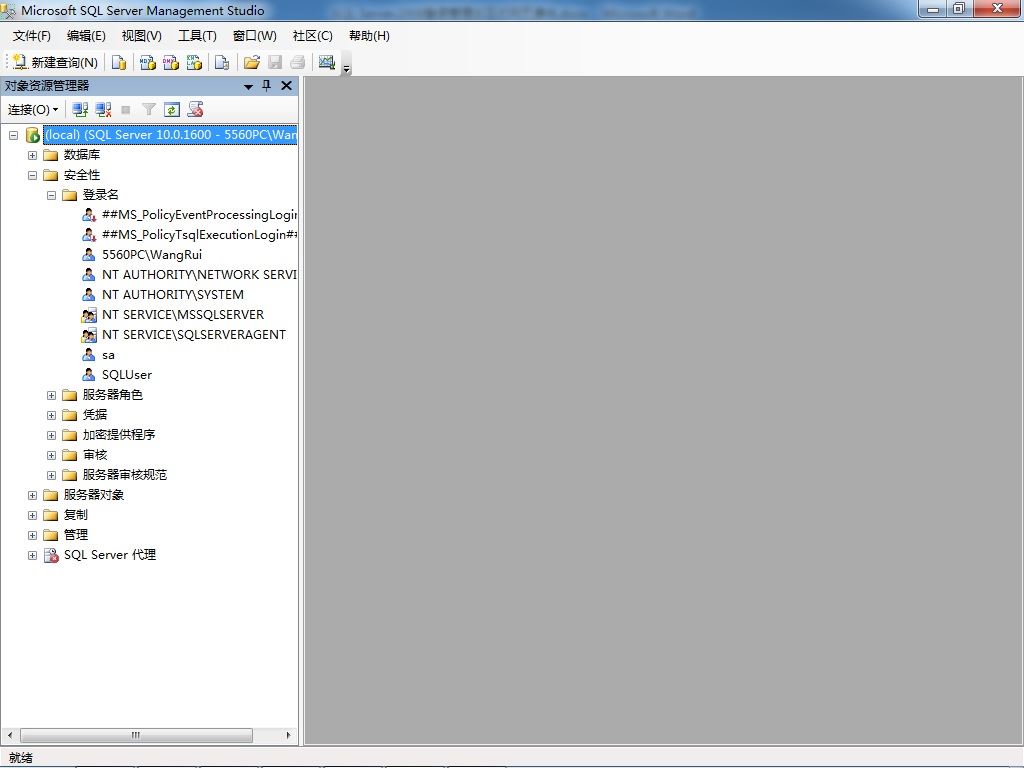Expand the 服务器审核规范 folder
Viewport: 1024px width, 768px height.
click(x=51, y=475)
